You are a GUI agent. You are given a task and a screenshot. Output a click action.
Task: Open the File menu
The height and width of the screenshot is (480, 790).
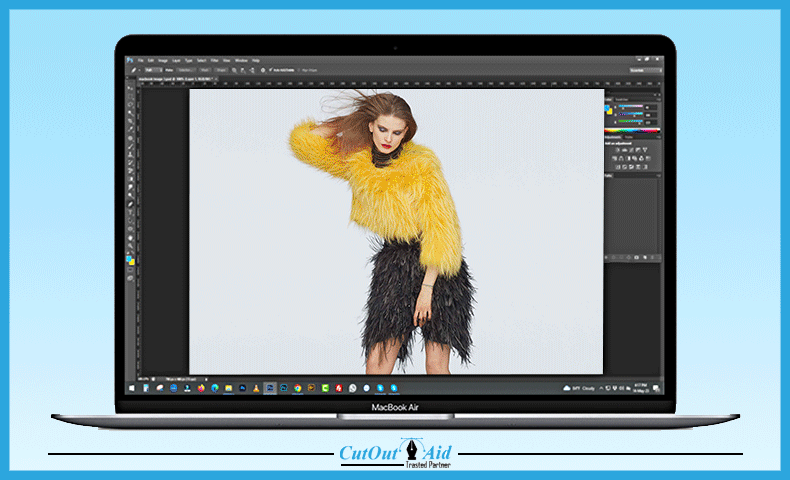pos(141,60)
